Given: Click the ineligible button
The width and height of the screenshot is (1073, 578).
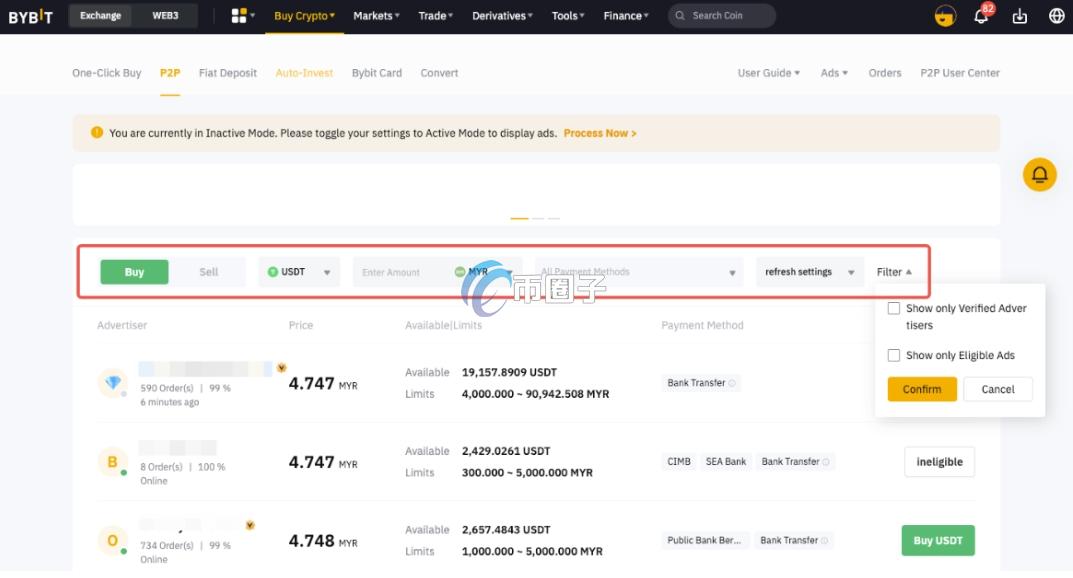Looking at the screenshot, I should [940, 462].
